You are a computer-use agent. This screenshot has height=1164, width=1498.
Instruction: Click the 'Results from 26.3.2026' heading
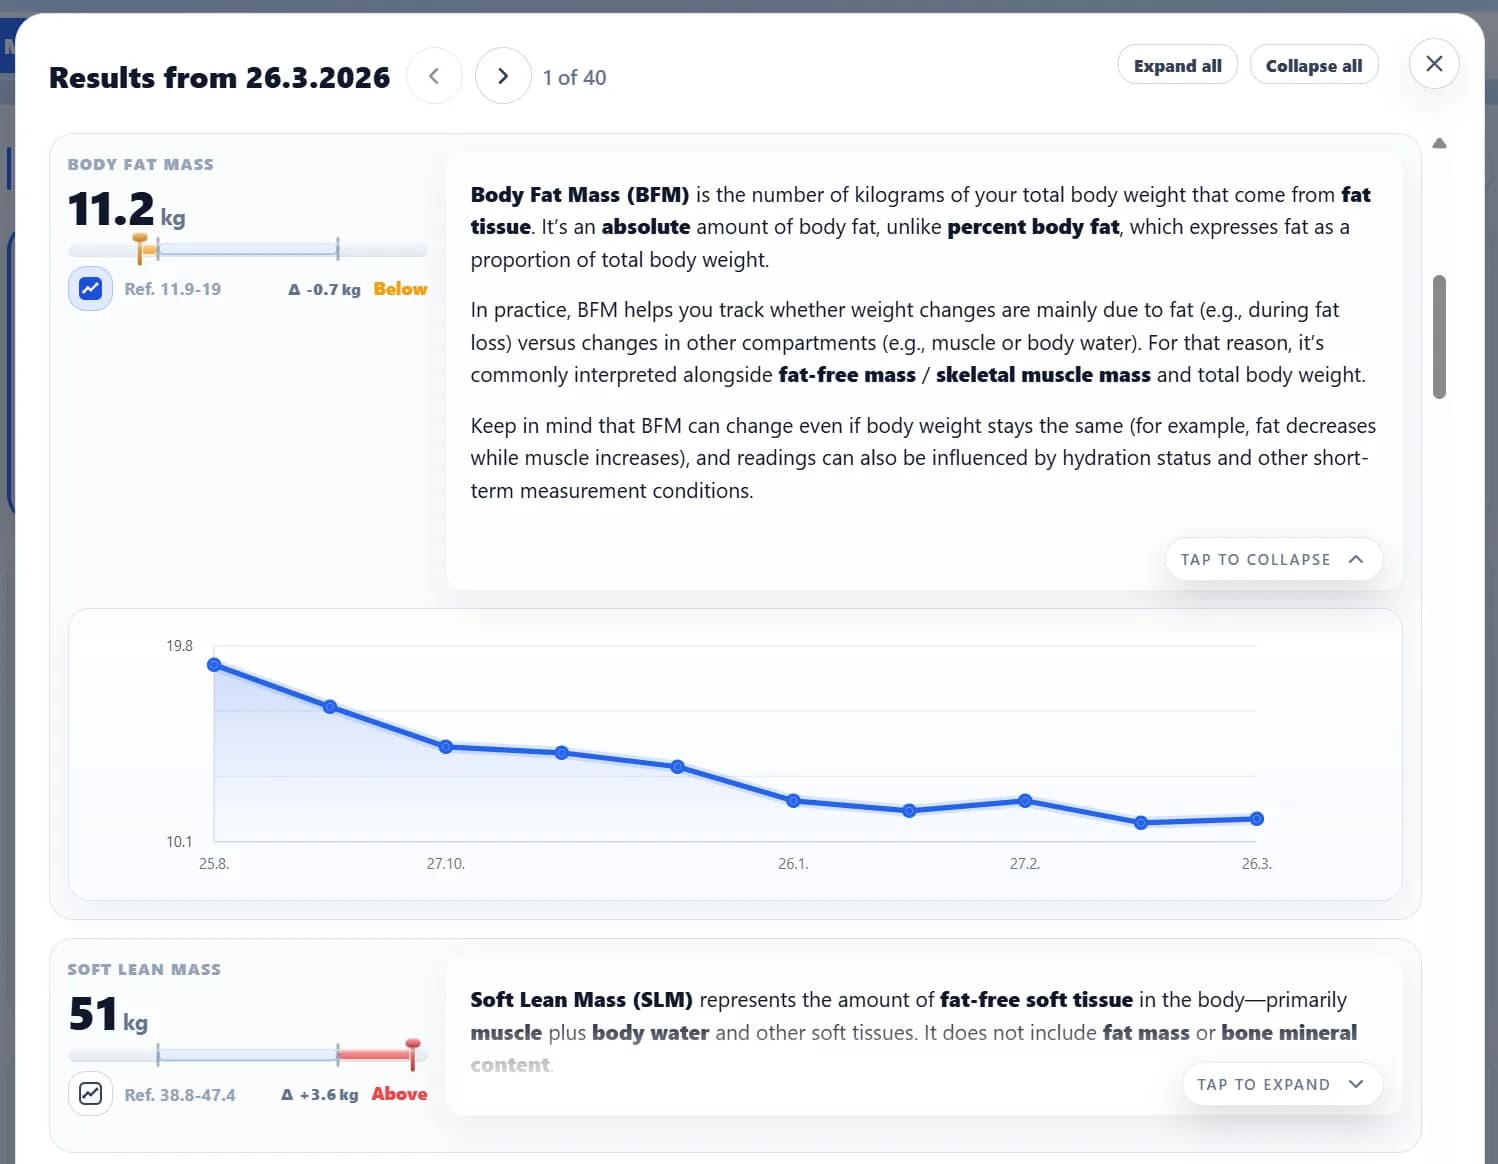click(x=219, y=77)
